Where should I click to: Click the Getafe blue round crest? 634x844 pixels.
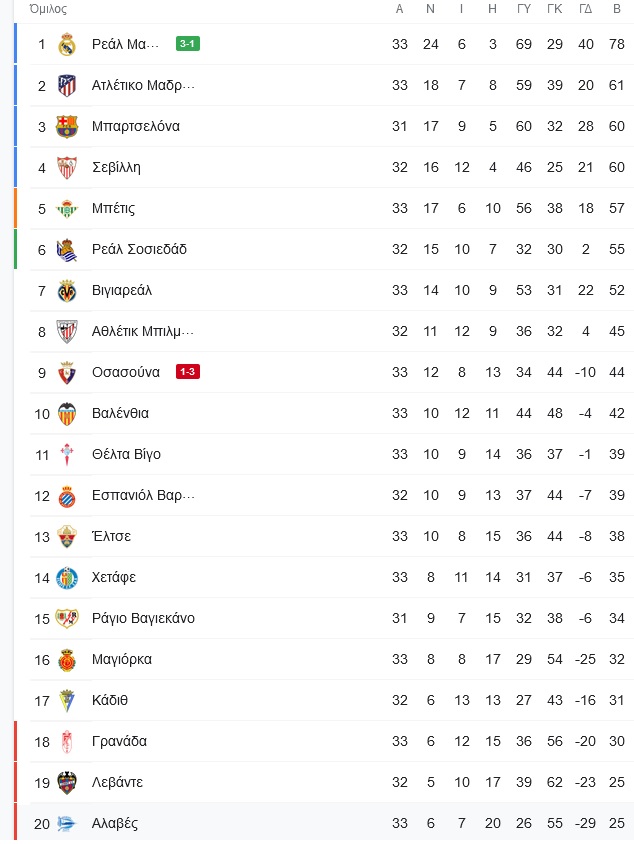point(67,578)
